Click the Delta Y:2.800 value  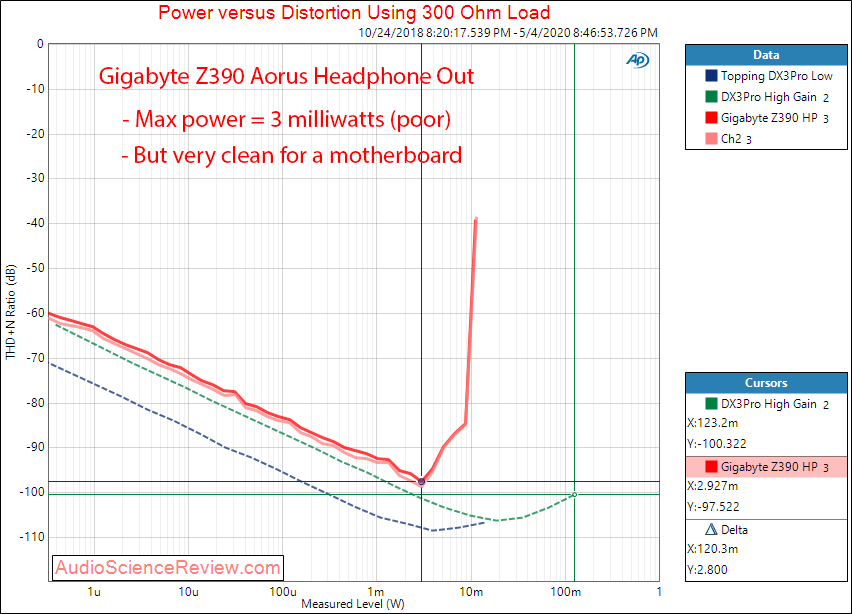coord(707,569)
